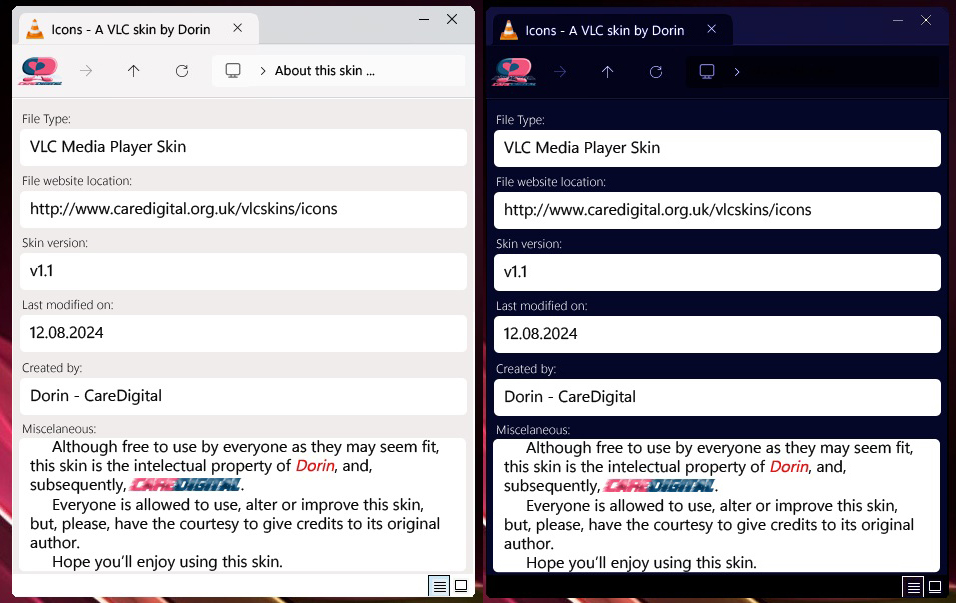Click the 'v1.1' version field in the light window

pyautogui.click(x=243, y=271)
